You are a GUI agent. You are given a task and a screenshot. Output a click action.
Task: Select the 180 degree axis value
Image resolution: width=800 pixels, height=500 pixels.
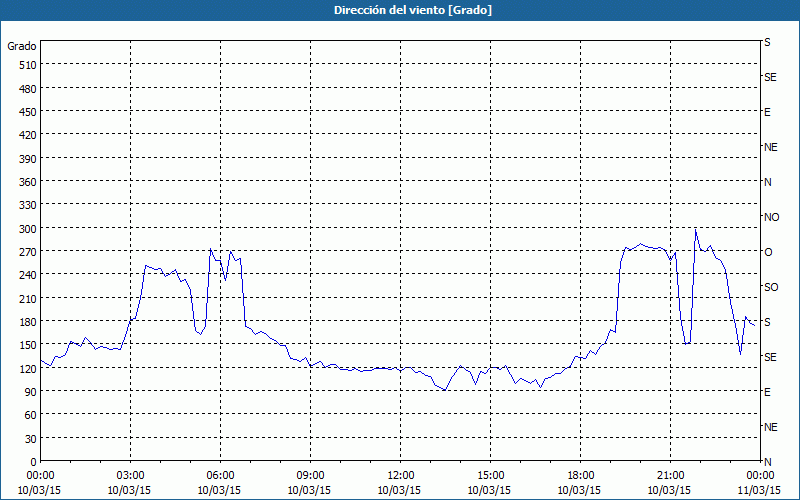29,322
